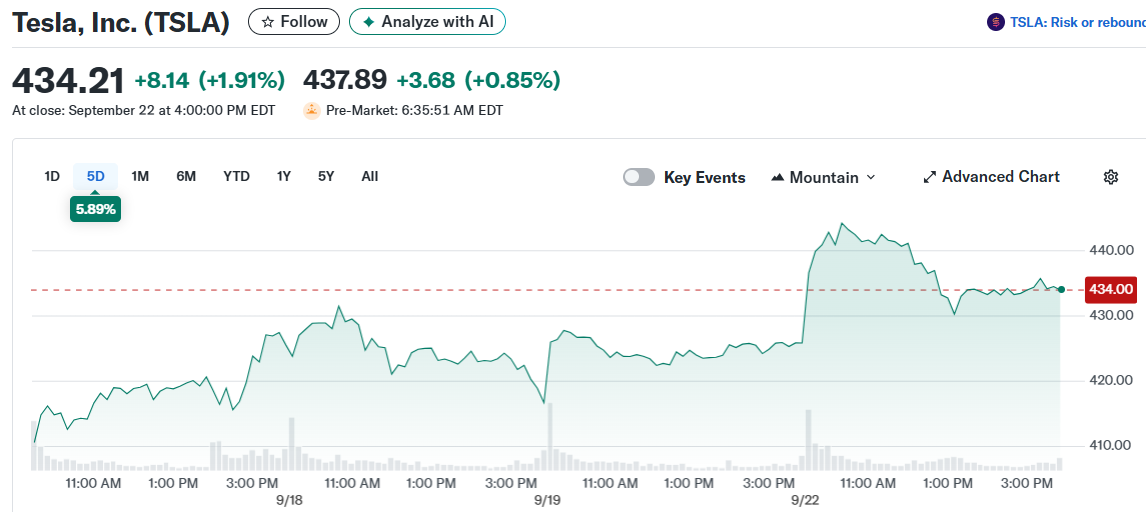The height and width of the screenshot is (512, 1146).
Task: Click the red 434.00 price marker
Action: [1111, 290]
